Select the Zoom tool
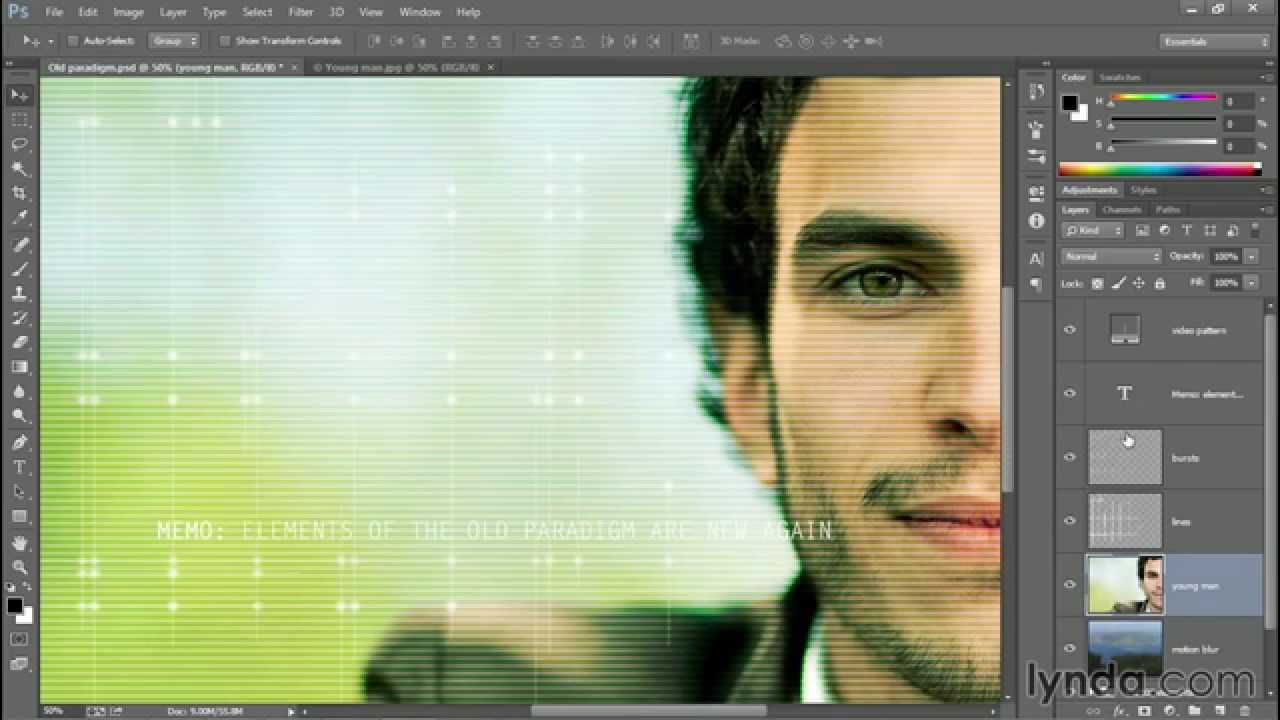The height and width of the screenshot is (720, 1280). pos(19,567)
